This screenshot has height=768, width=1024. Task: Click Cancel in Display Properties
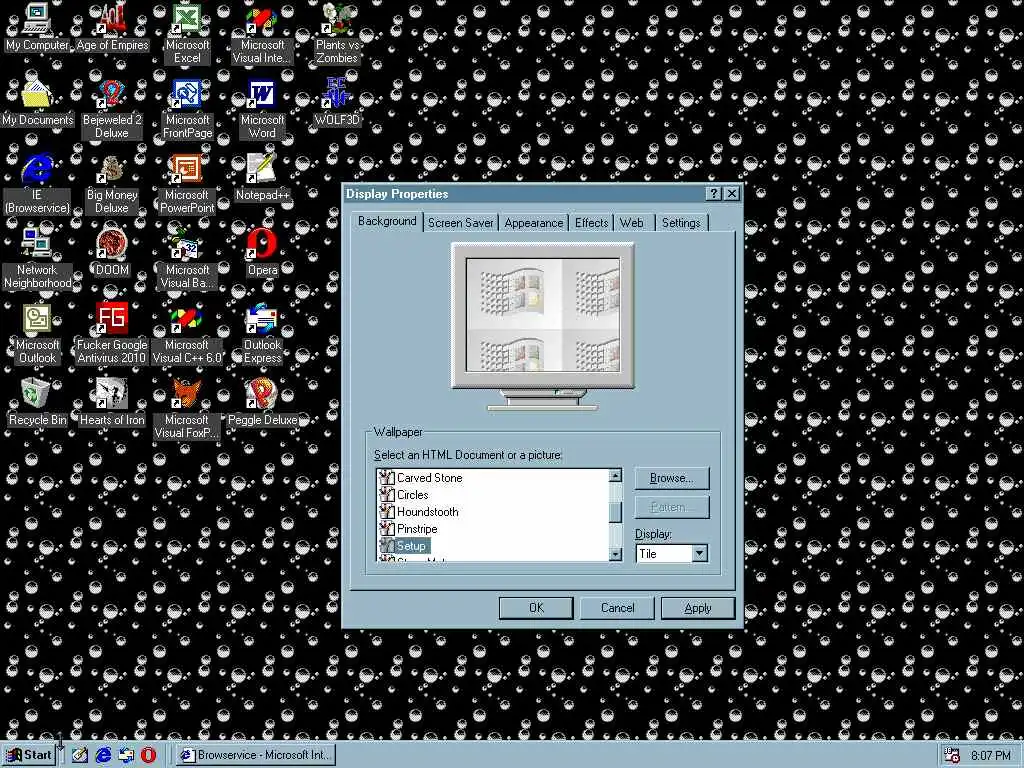617,608
